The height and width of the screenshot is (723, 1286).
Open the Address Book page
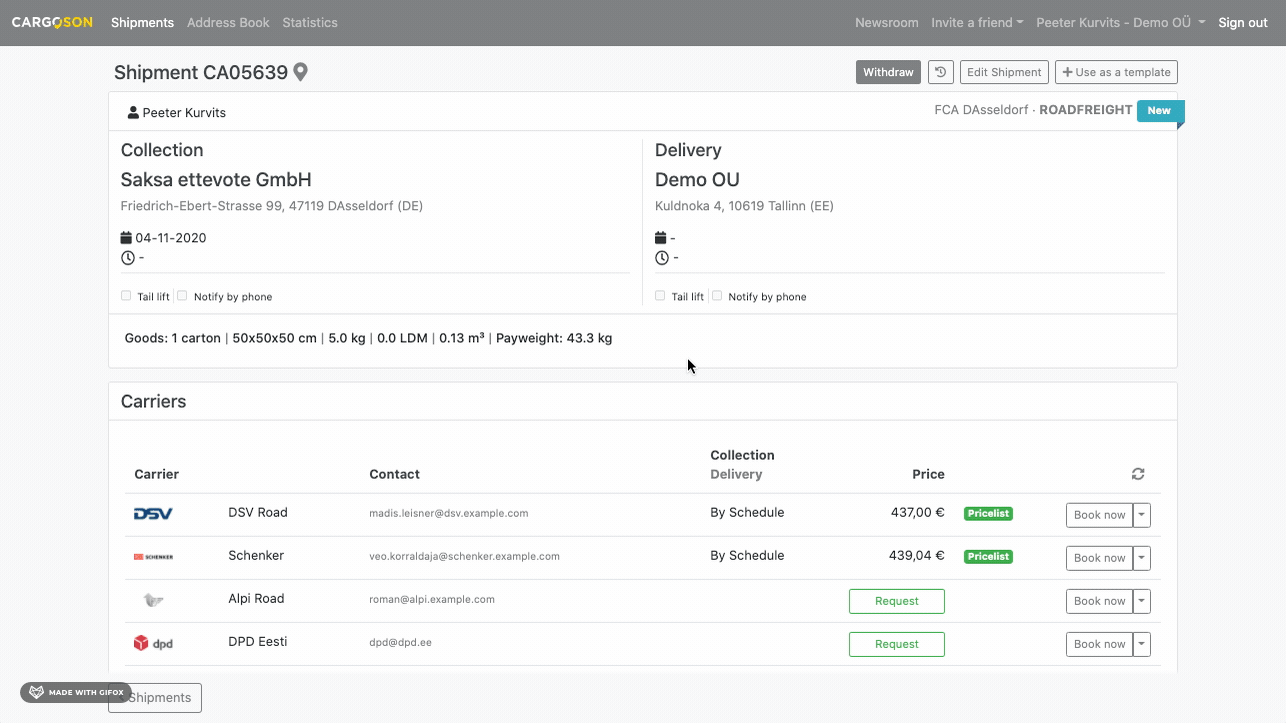click(228, 22)
